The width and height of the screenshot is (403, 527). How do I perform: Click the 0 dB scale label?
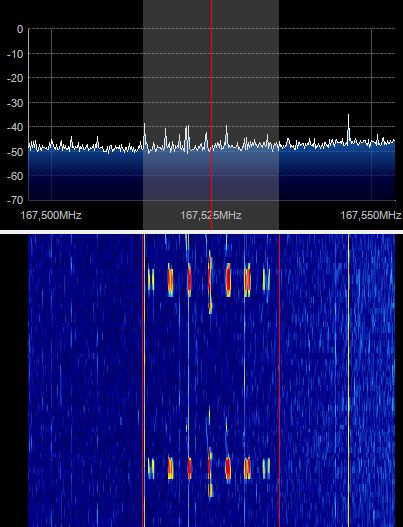pyautogui.click(x=20, y=29)
